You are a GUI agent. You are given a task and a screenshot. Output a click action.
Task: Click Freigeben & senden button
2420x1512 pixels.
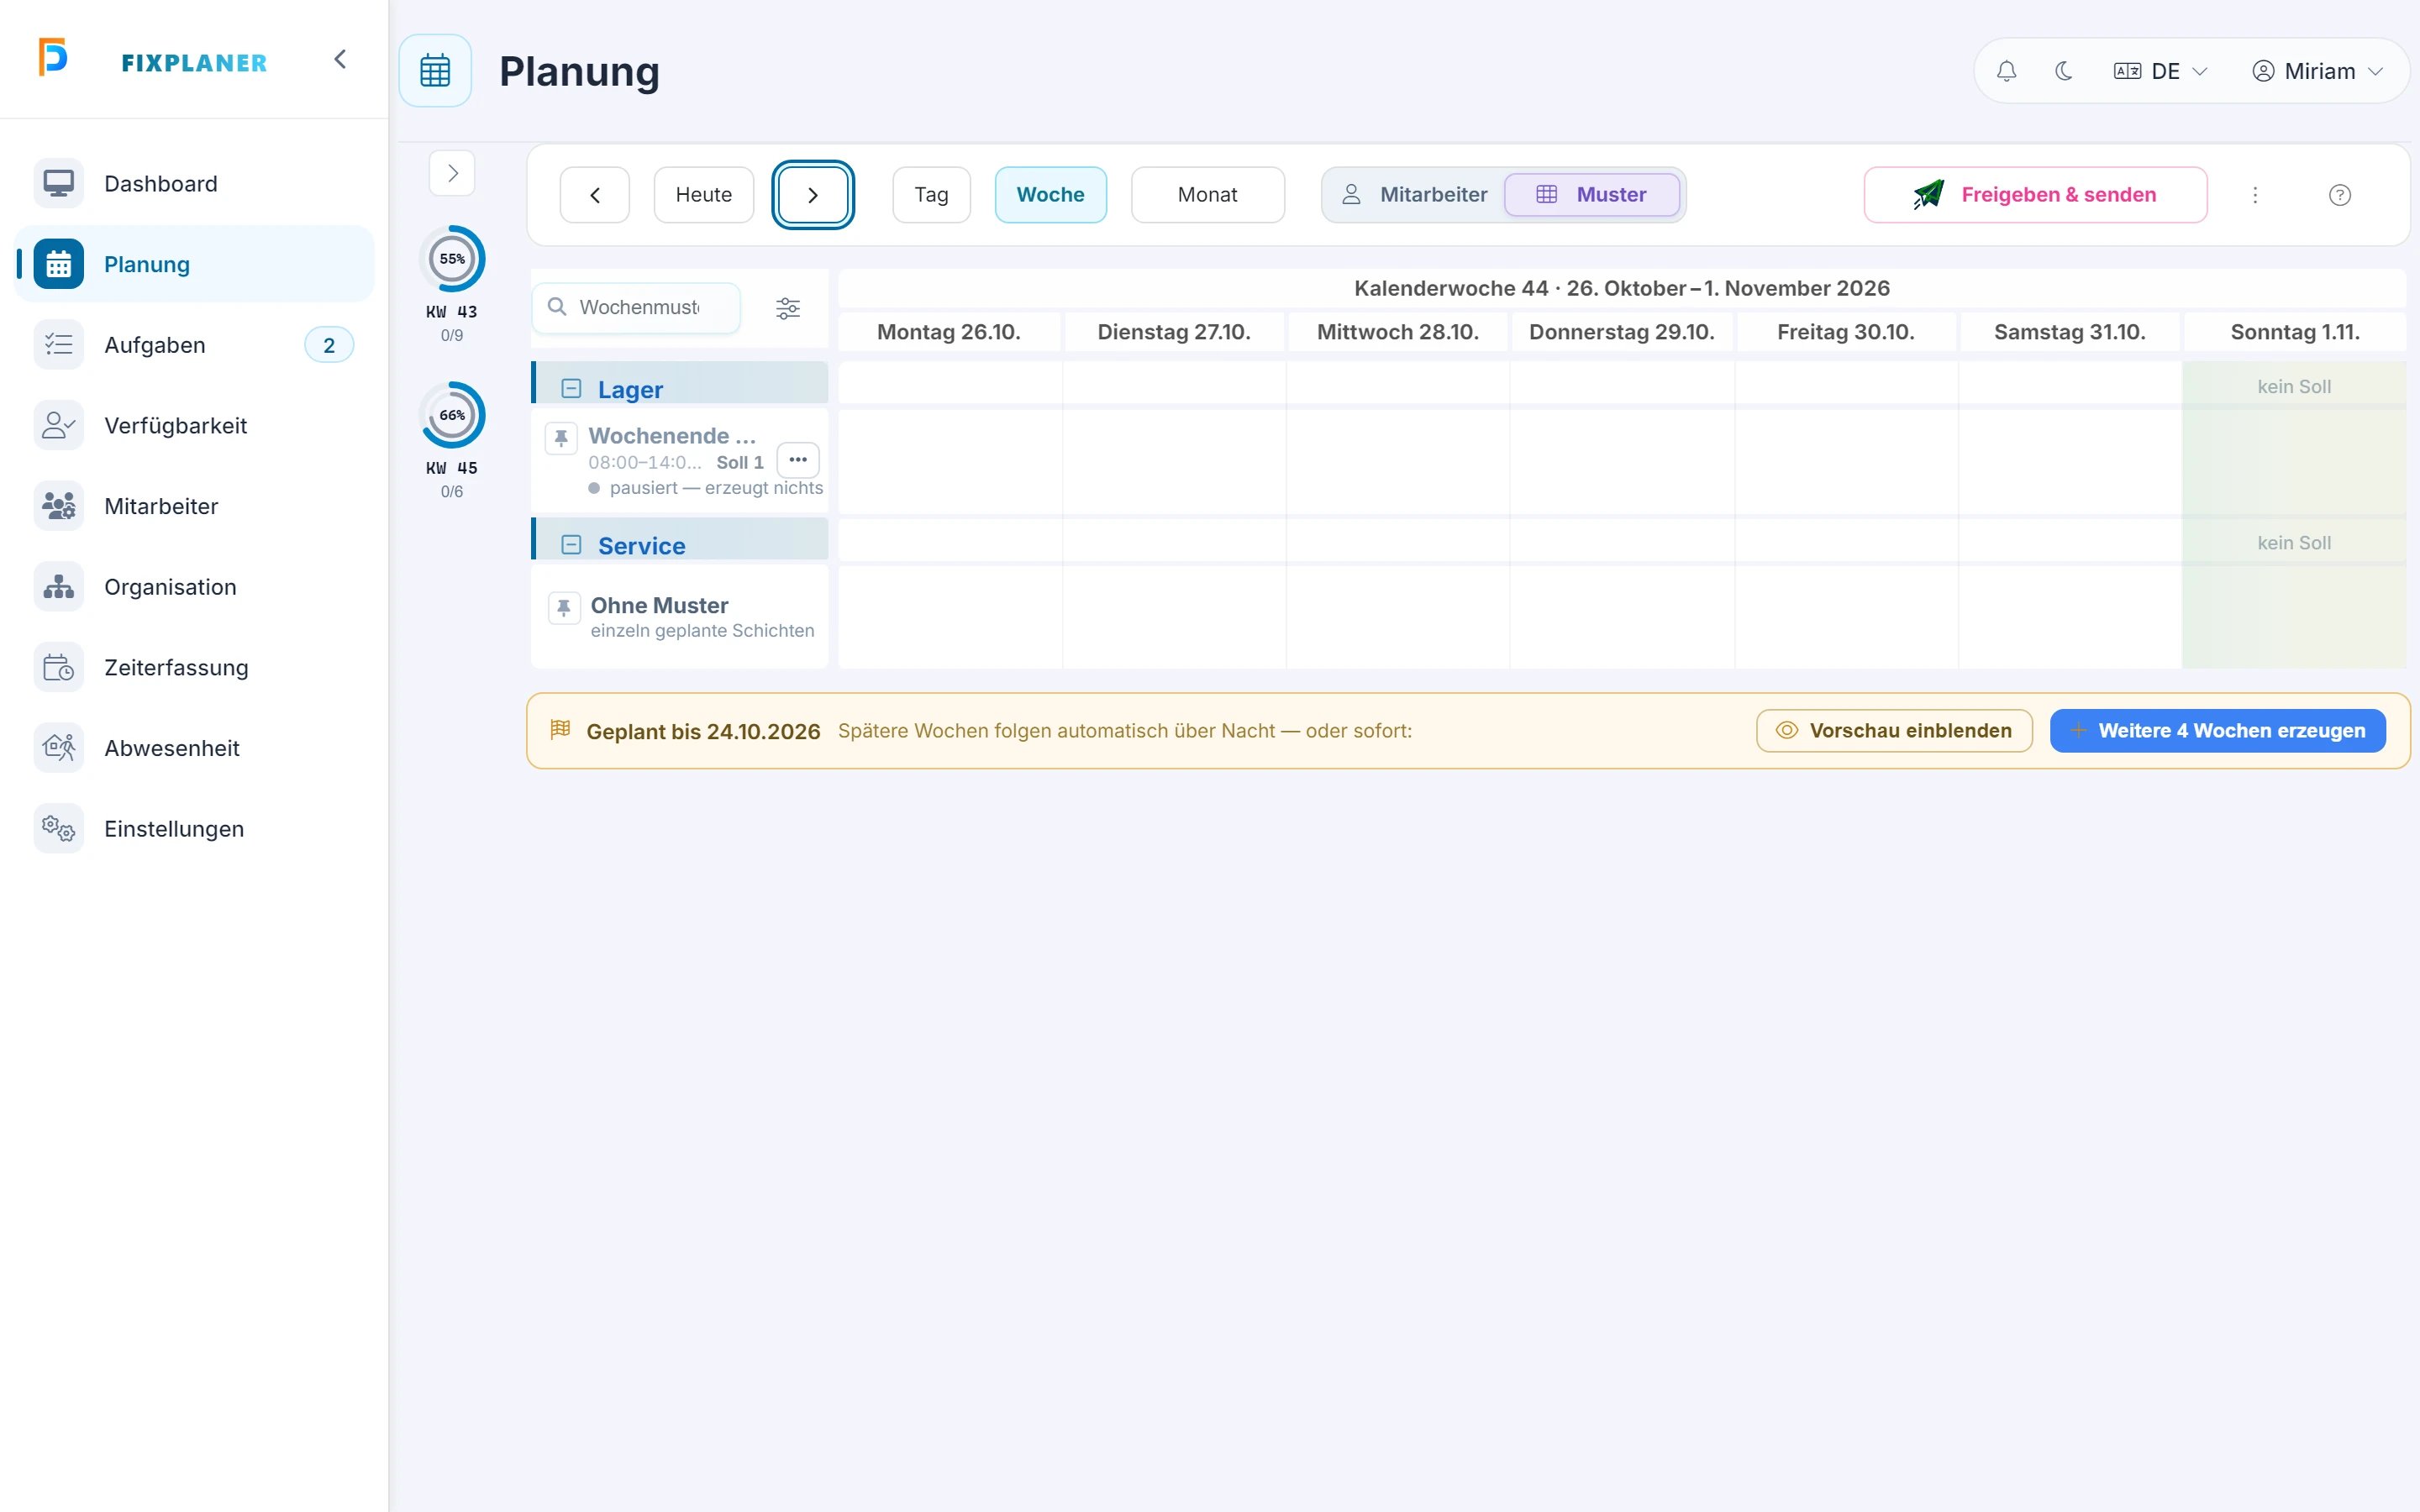pos(2035,195)
